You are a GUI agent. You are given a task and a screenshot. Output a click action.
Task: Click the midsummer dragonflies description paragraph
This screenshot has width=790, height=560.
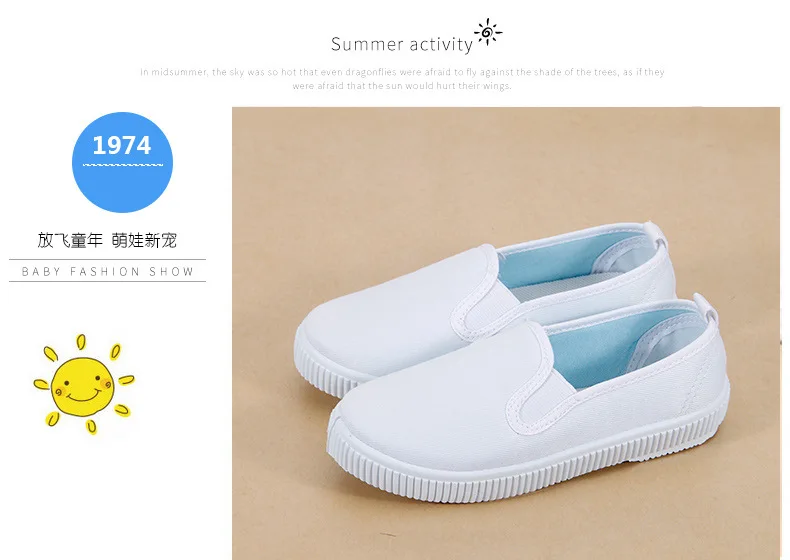click(402, 79)
